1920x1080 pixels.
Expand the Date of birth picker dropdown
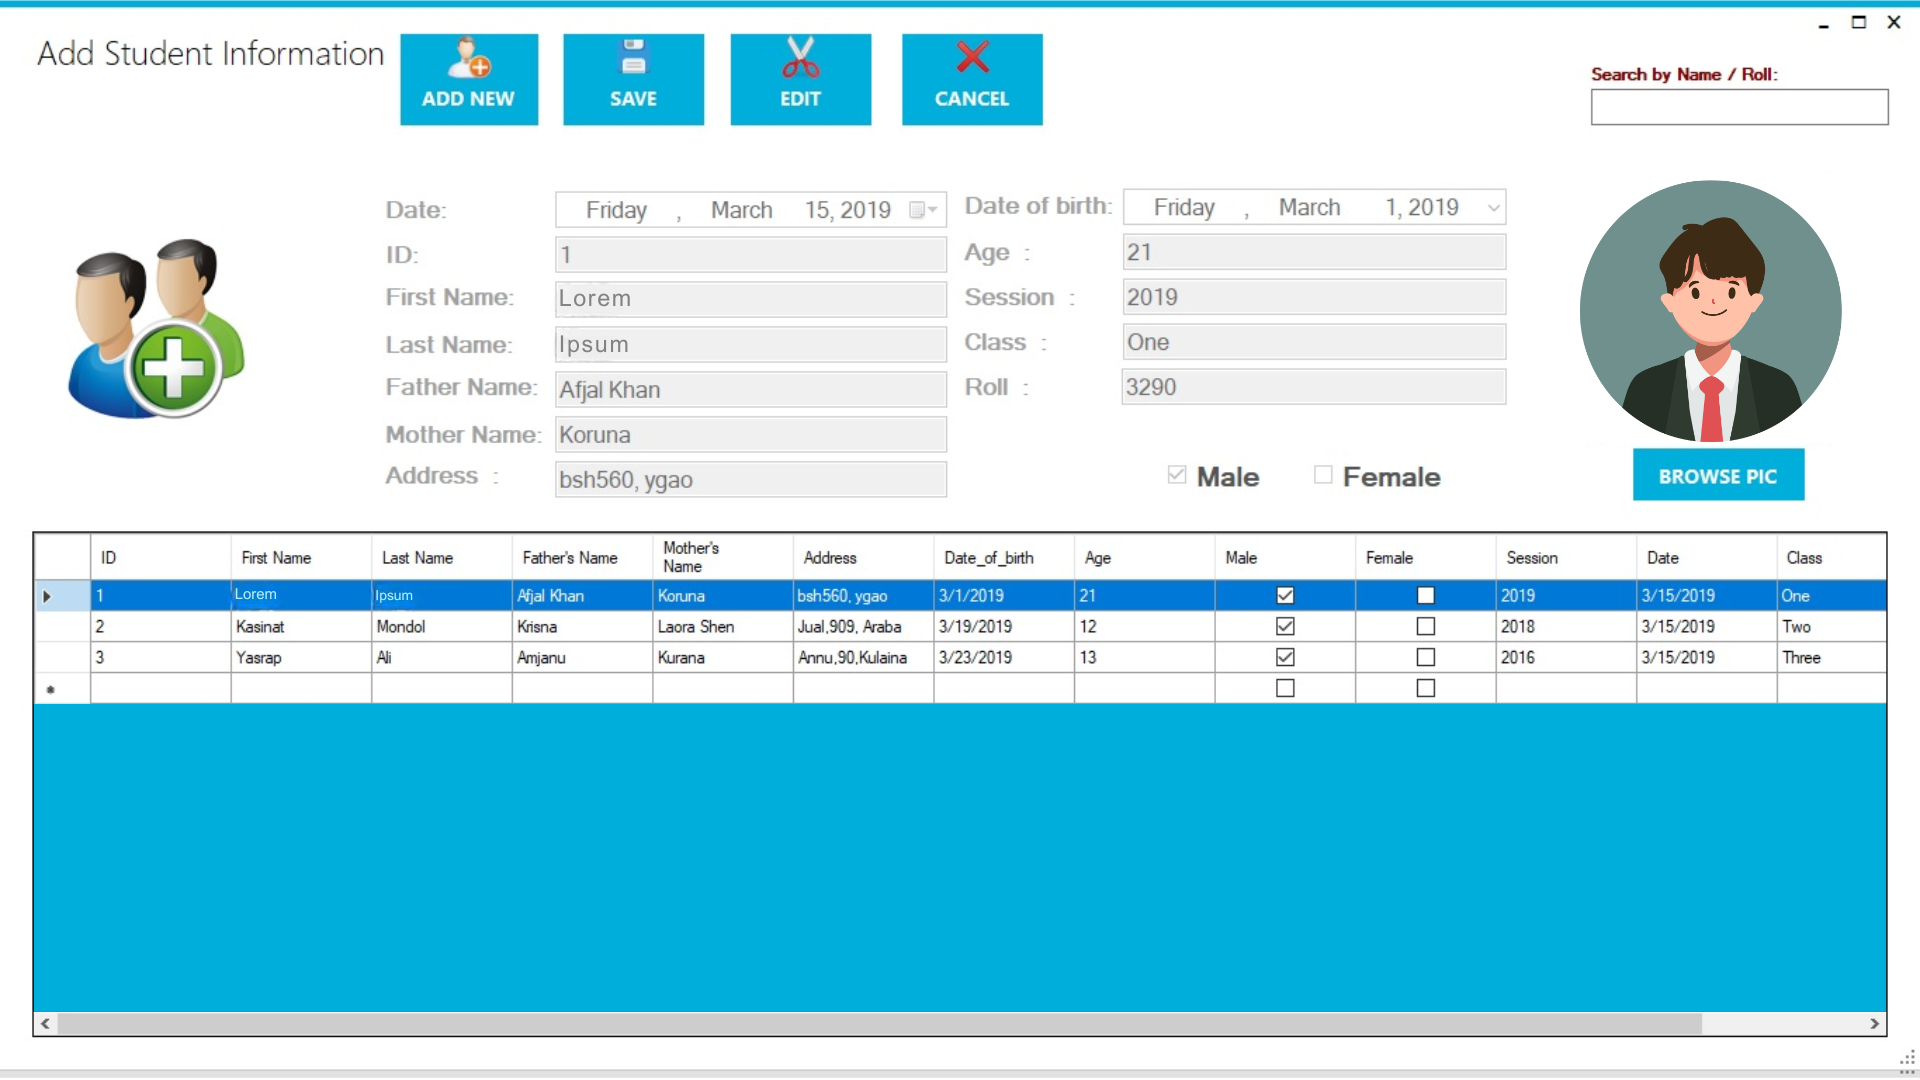pos(1493,208)
